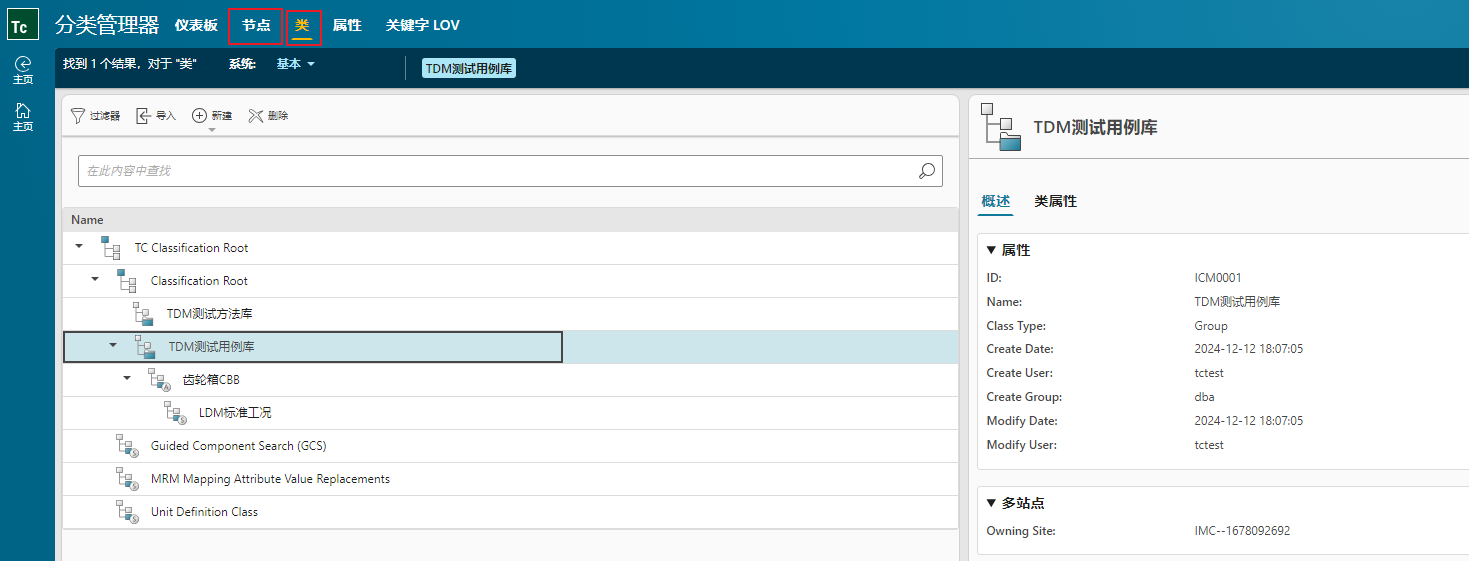Collapse the 齿轮箱CBB tree node
1469x561 pixels.
pyautogui.click(x=127, y=378)
